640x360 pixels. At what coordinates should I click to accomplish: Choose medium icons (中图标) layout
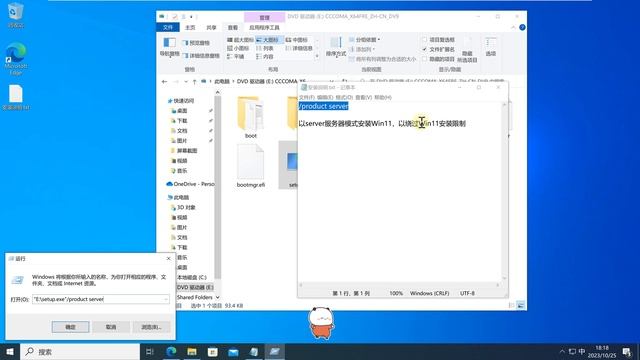tap(297, 40)
